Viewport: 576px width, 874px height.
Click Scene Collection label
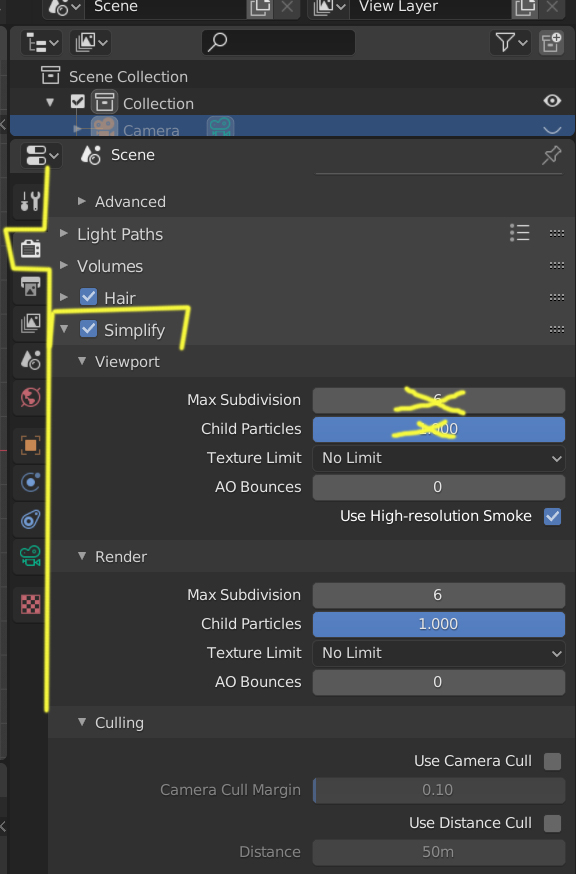click(128, 76)
